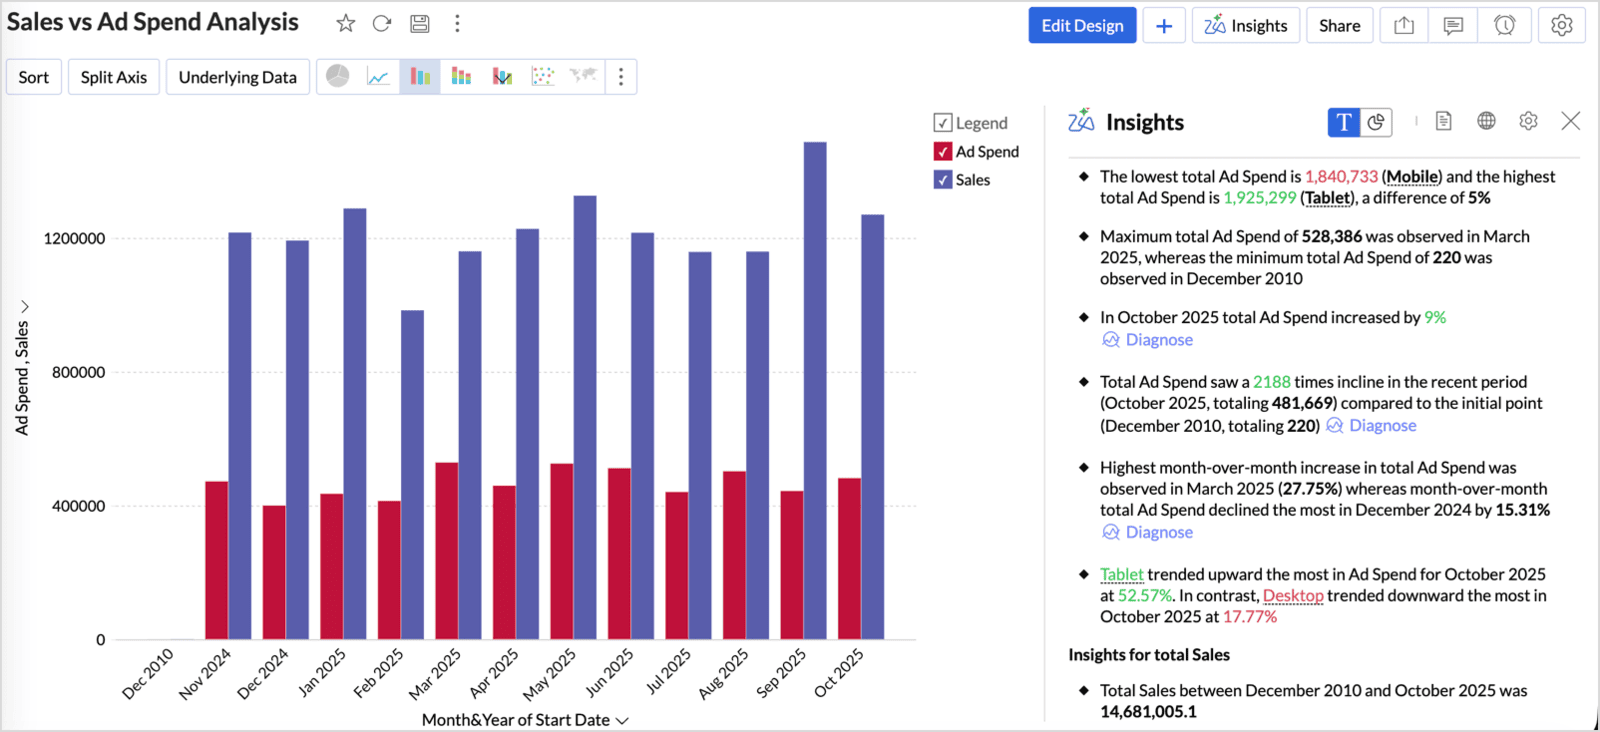Viewport: 1600px width, 732px height.
Task: Switch to the line chart type
Action: click(x=378, y=77)
